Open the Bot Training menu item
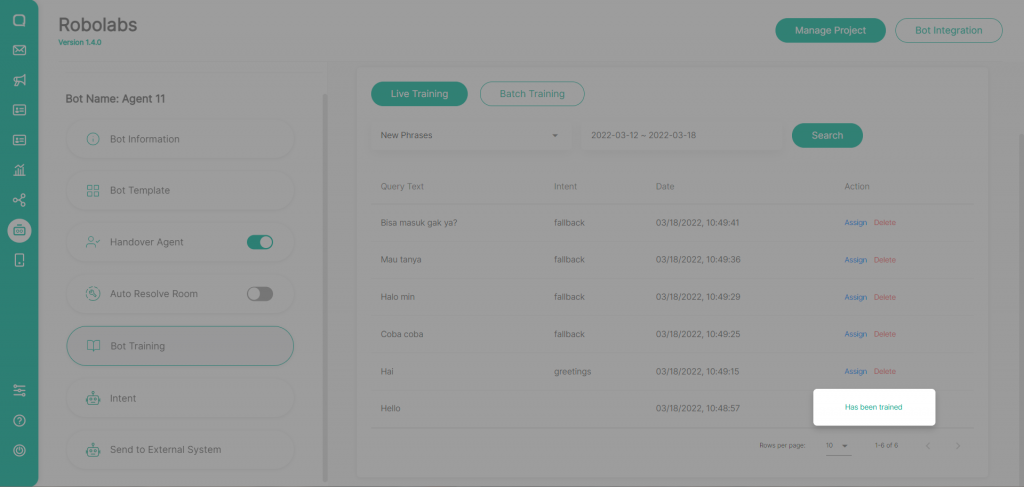 pos(180,346)
